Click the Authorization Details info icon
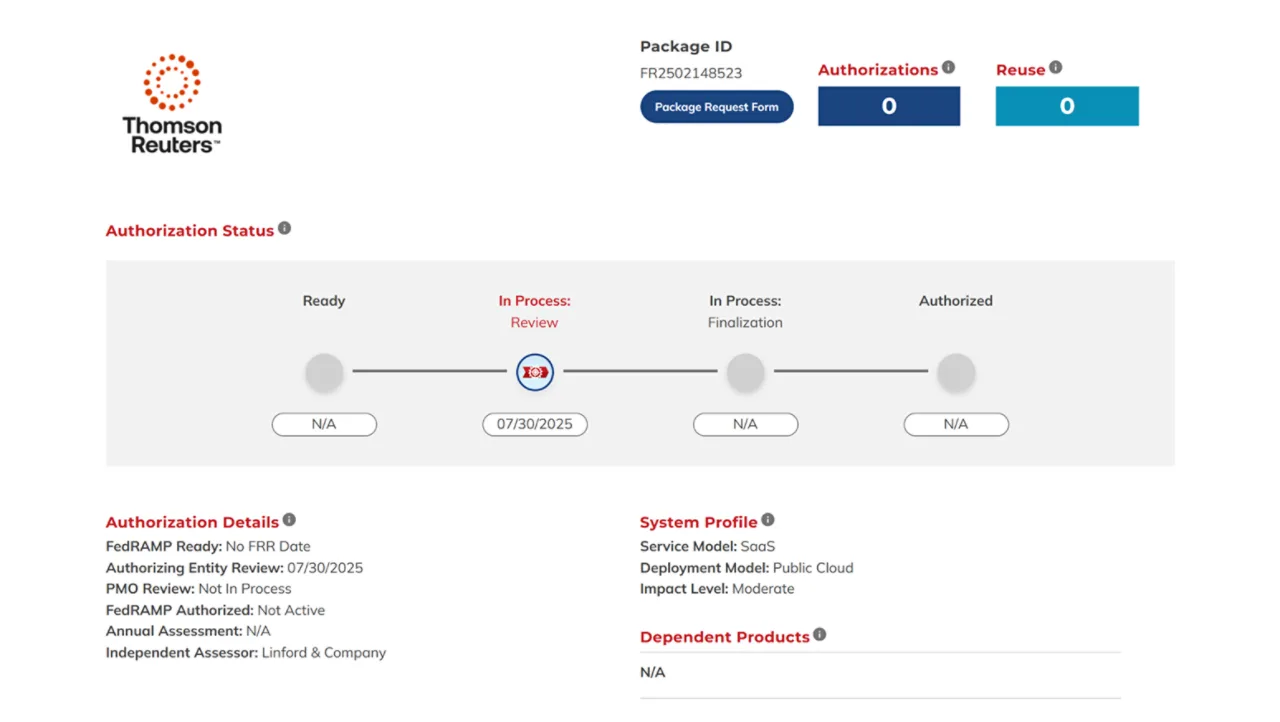1280x722 pixels. (289, 520)
